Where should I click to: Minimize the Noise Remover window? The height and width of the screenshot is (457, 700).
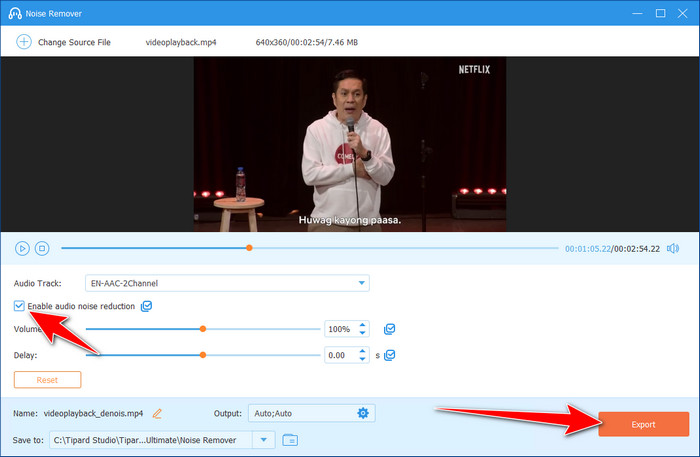tap(638, 13)
